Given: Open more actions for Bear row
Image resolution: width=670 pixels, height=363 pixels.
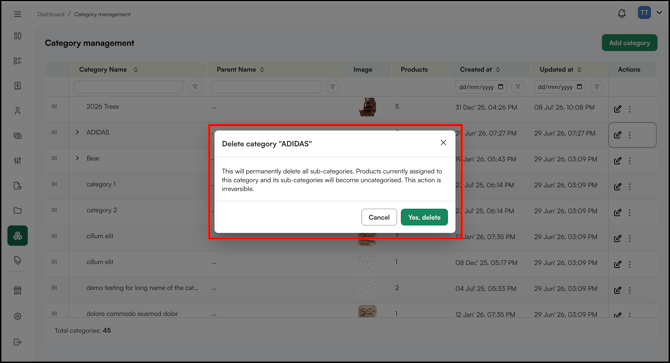Looking at the screenshot, I should (x=629, y=161).
